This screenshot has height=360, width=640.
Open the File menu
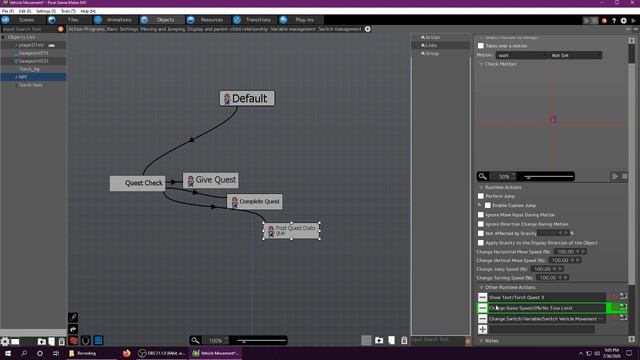point(8,11)
